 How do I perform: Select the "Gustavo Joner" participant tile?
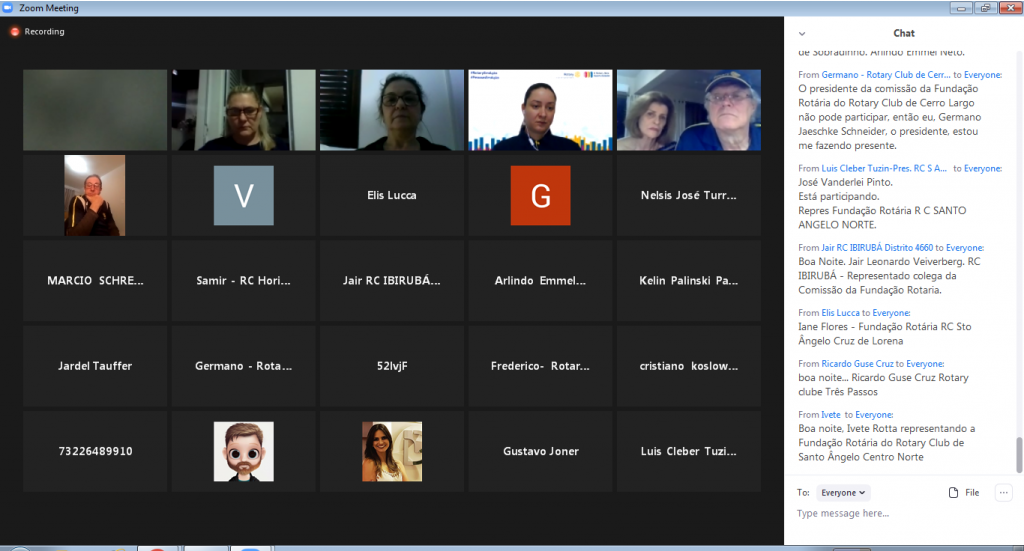[x=540, y=452]
